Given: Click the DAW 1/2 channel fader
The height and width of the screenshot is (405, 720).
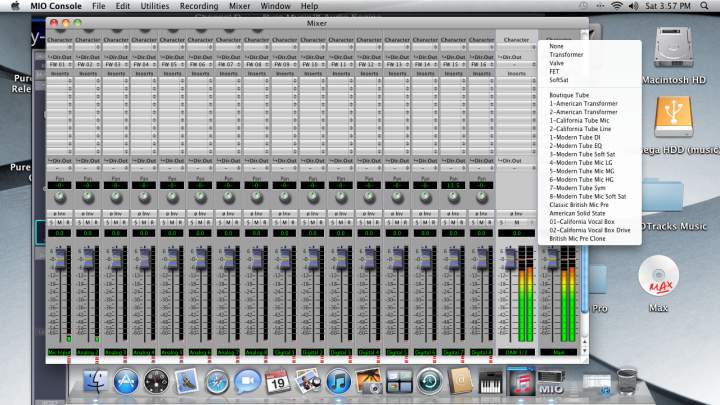Looking at the screenshot, I should tap(511, 258).
